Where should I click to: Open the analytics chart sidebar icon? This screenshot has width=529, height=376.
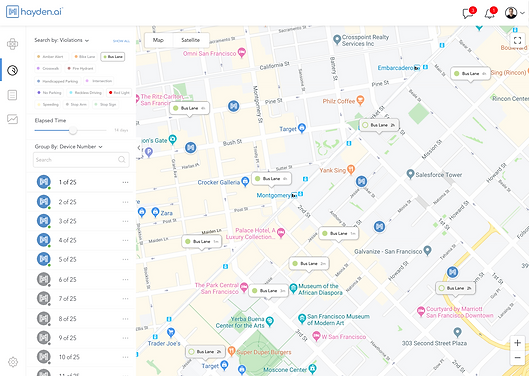point(12,119)
